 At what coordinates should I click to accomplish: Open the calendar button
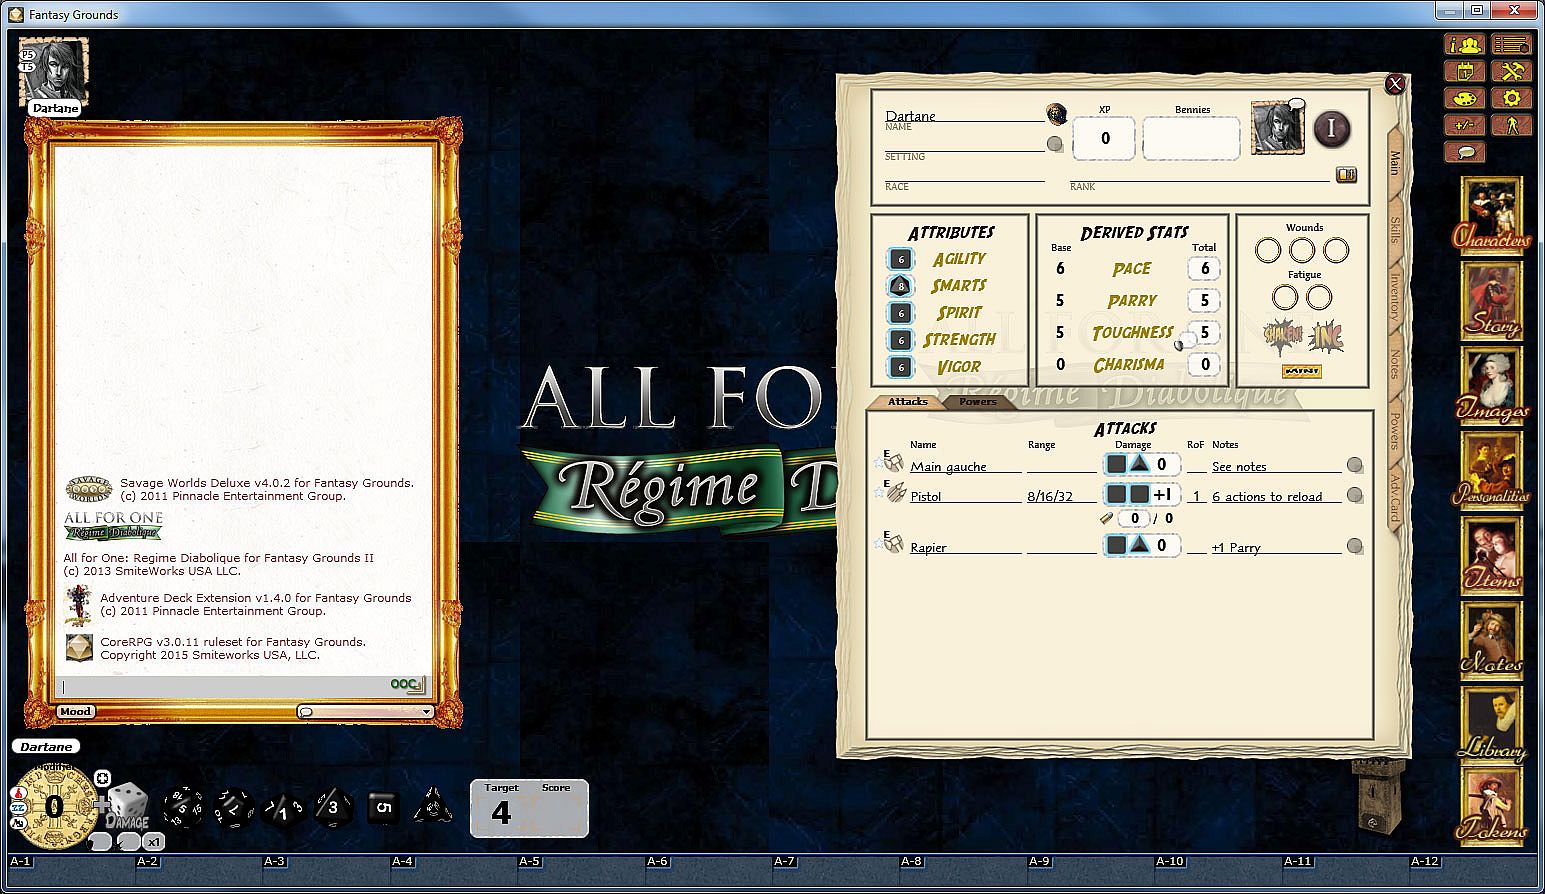[1465, 72]
